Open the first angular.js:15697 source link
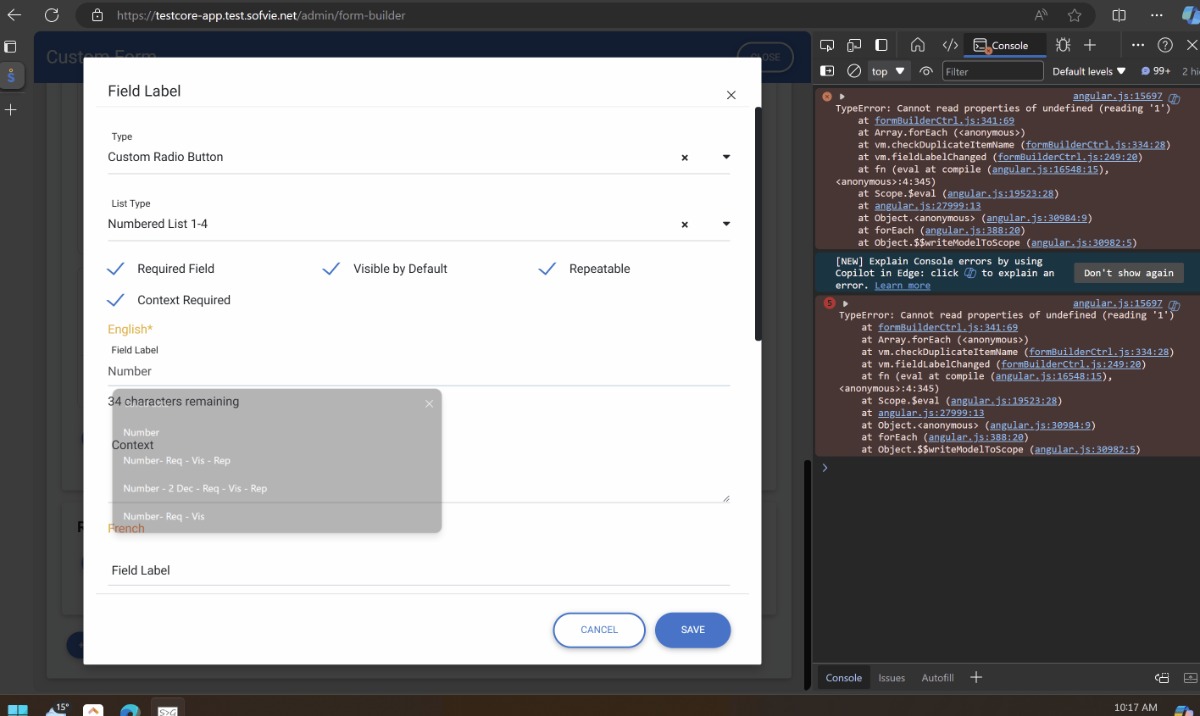The height and width of the screenshot is (716, 1200). pos(1117,97)
